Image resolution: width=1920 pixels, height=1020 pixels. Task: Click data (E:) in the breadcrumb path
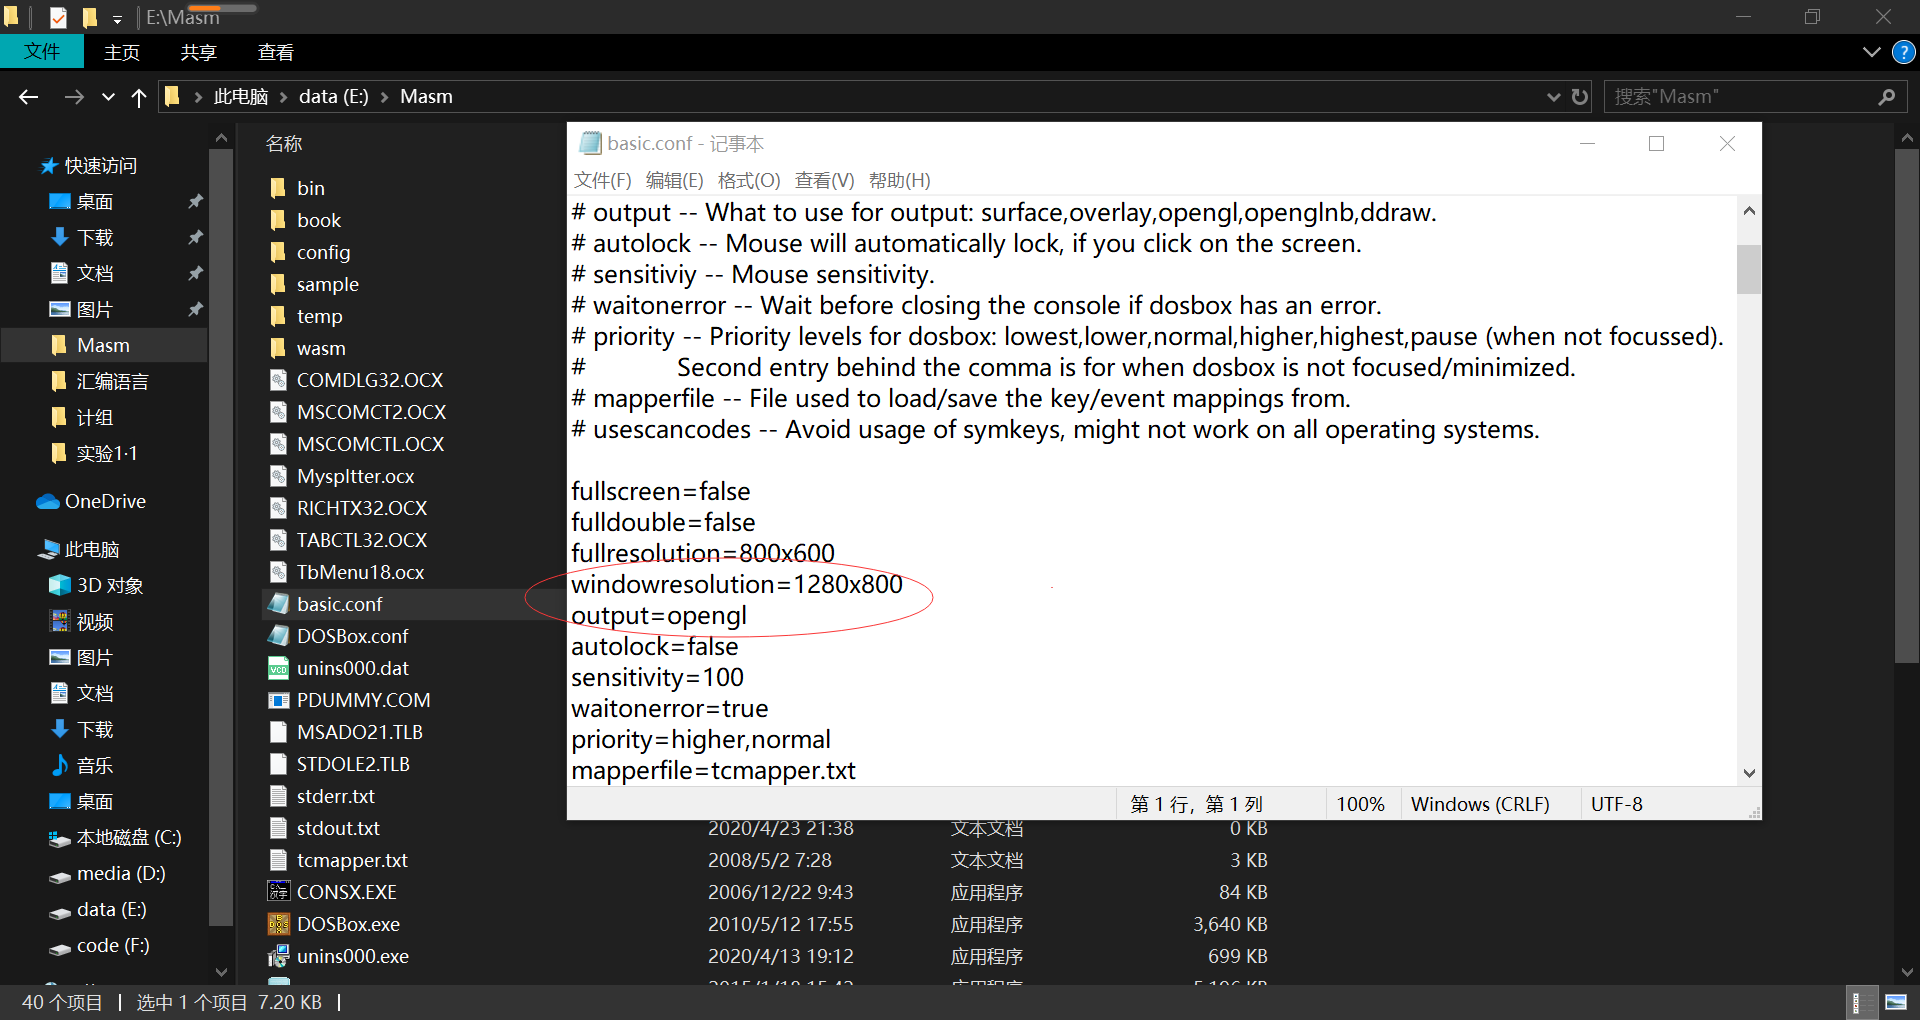333,96
